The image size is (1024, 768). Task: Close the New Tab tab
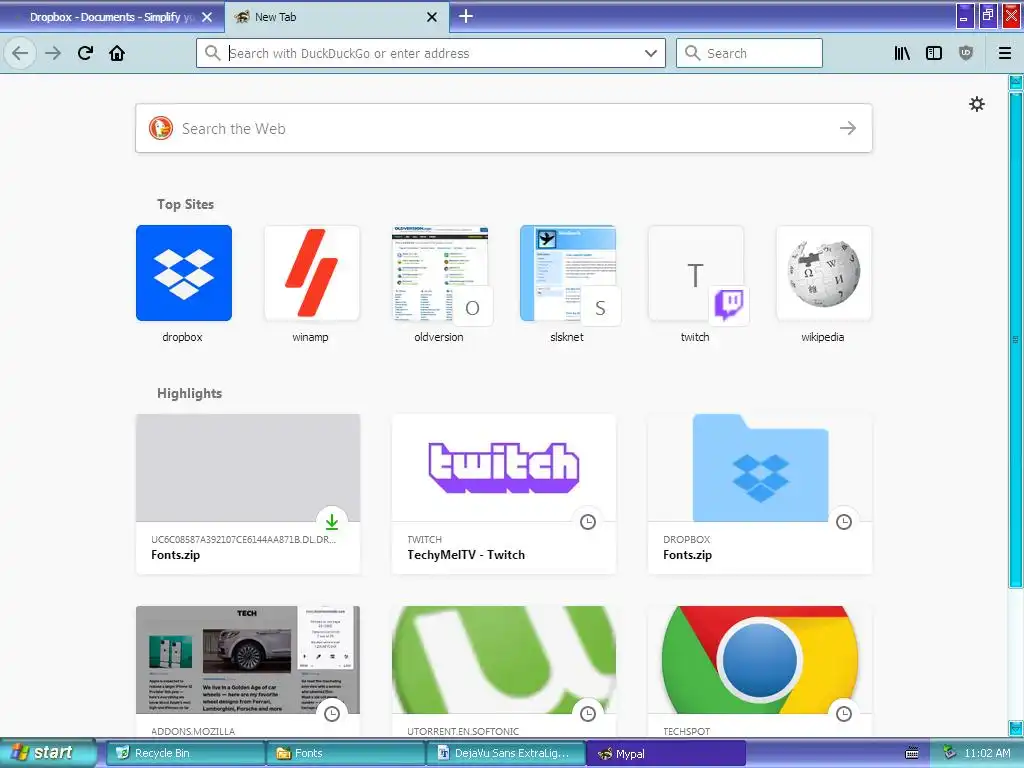click(x=432, y=17)
